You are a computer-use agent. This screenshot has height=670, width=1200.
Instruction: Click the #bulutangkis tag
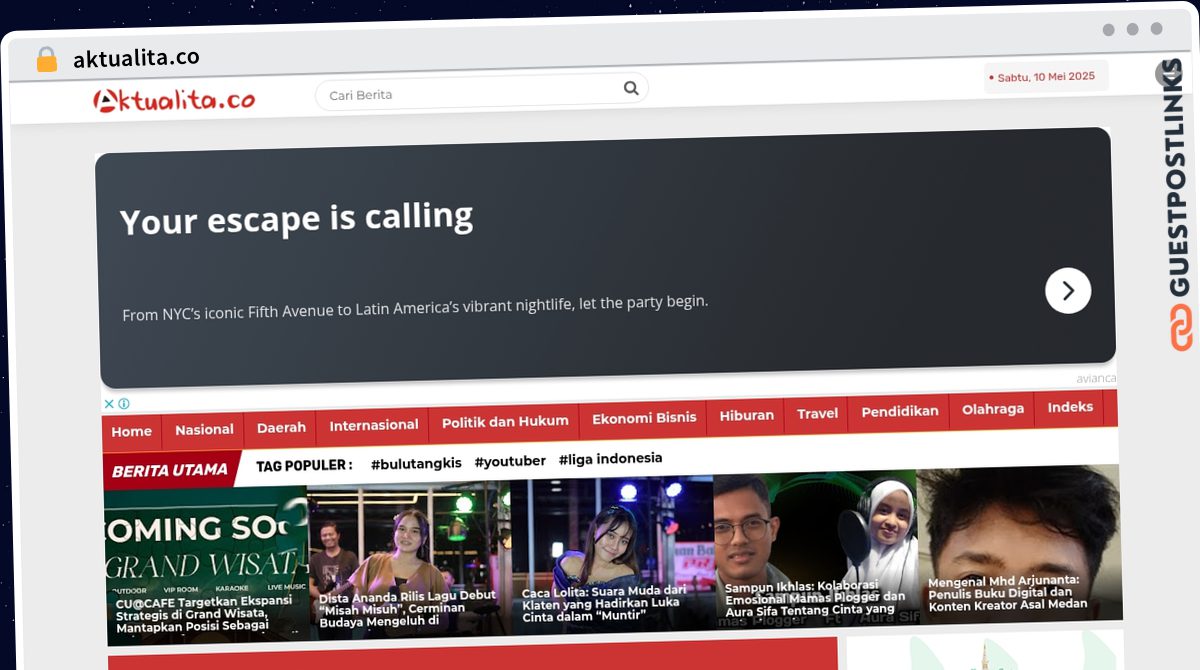(x=416, y=463)
